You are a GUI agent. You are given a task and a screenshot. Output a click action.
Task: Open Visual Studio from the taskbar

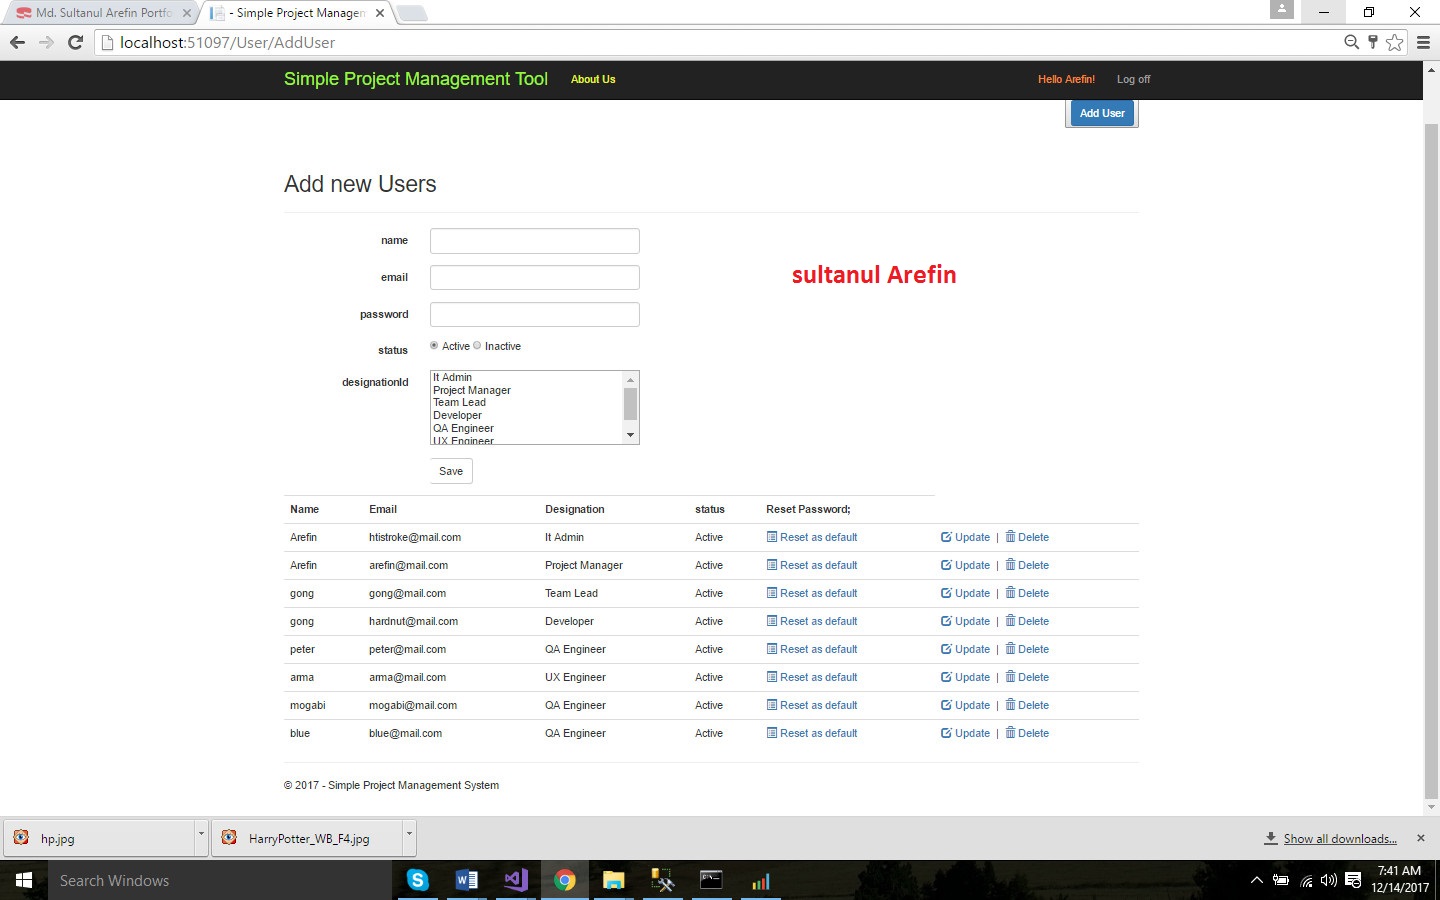(516, 880)
